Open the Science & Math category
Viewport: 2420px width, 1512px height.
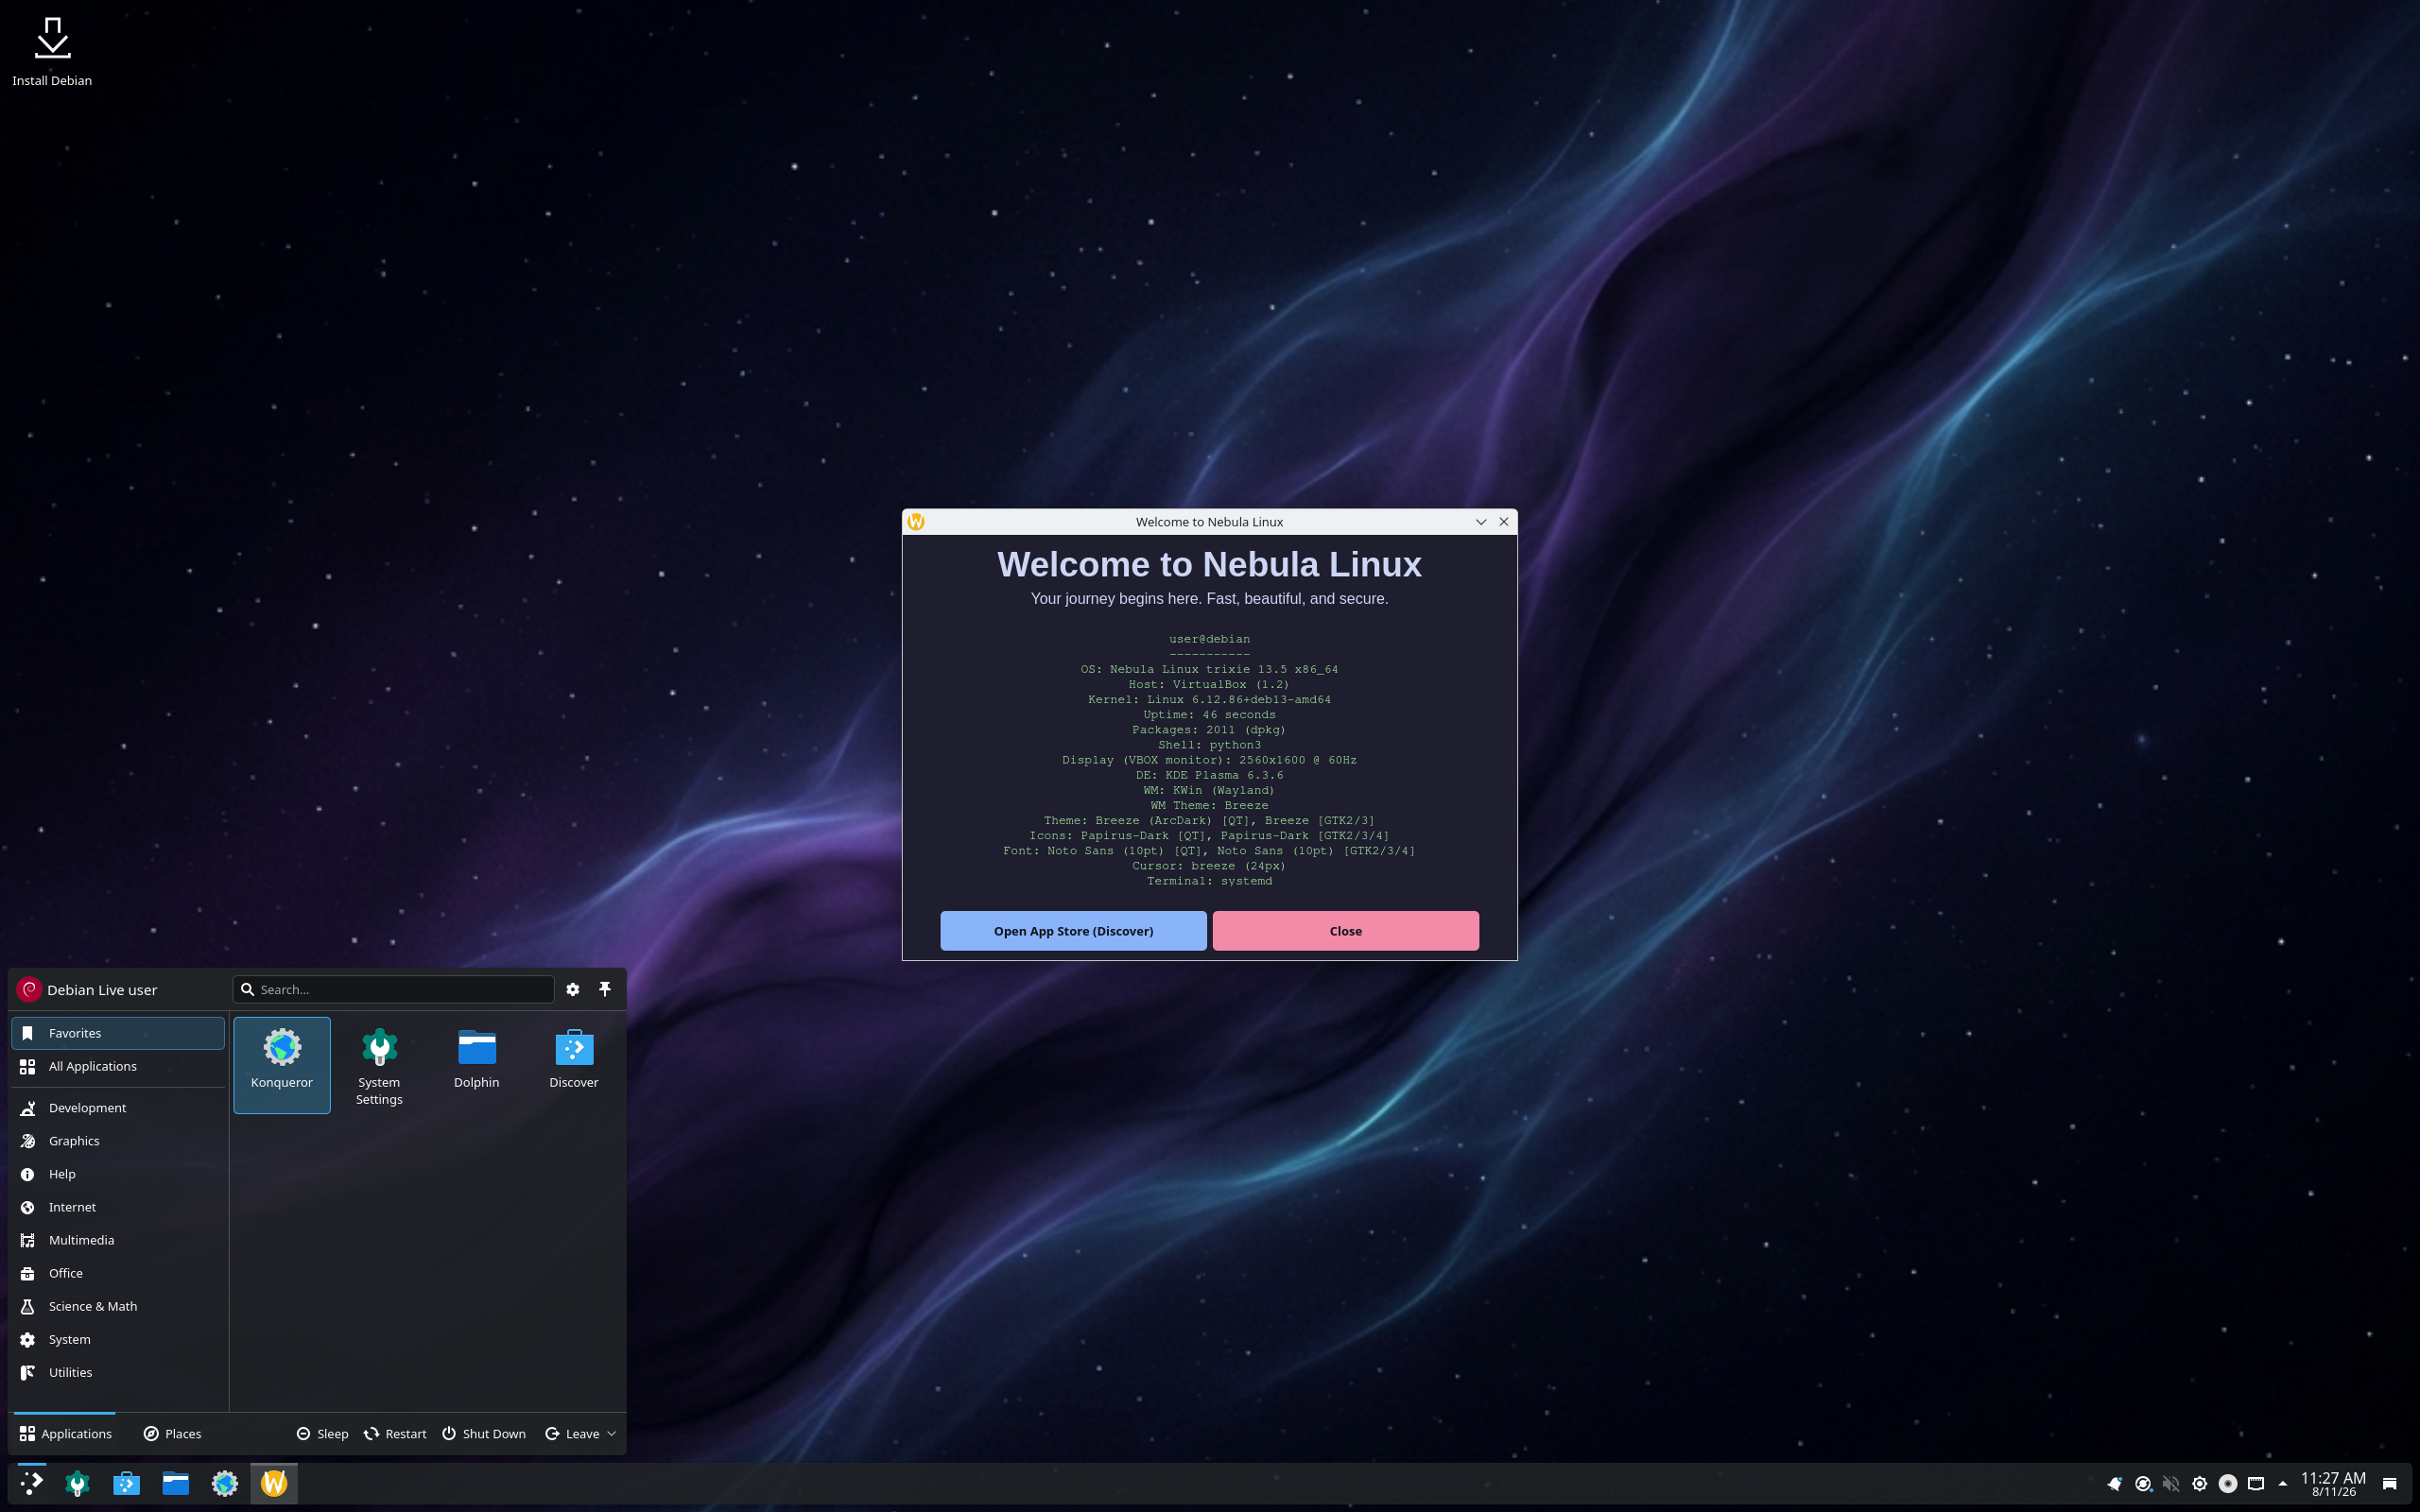click(x=118, y=1306)
